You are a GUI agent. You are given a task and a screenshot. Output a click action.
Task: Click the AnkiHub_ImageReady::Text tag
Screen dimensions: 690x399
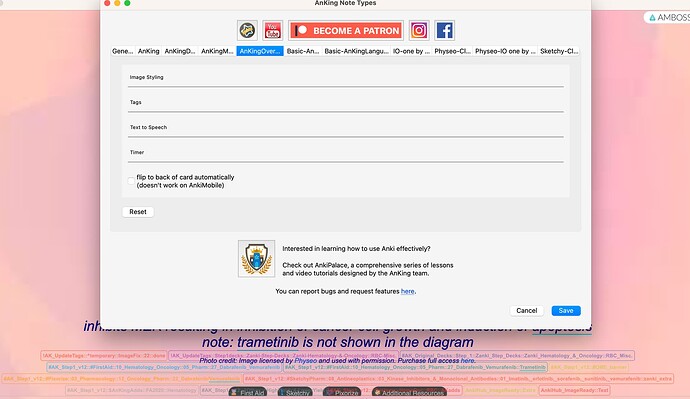pos(574,390)
